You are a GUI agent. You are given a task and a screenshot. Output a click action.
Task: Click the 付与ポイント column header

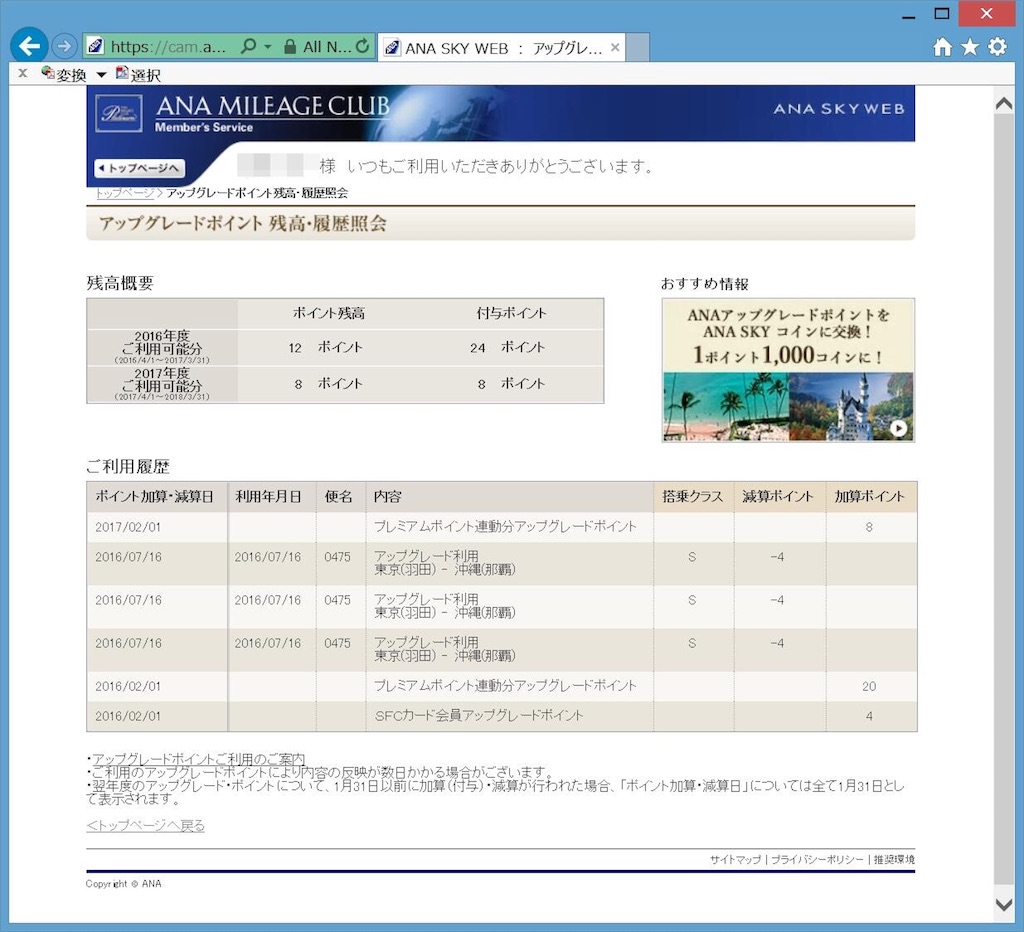point(511,313)
